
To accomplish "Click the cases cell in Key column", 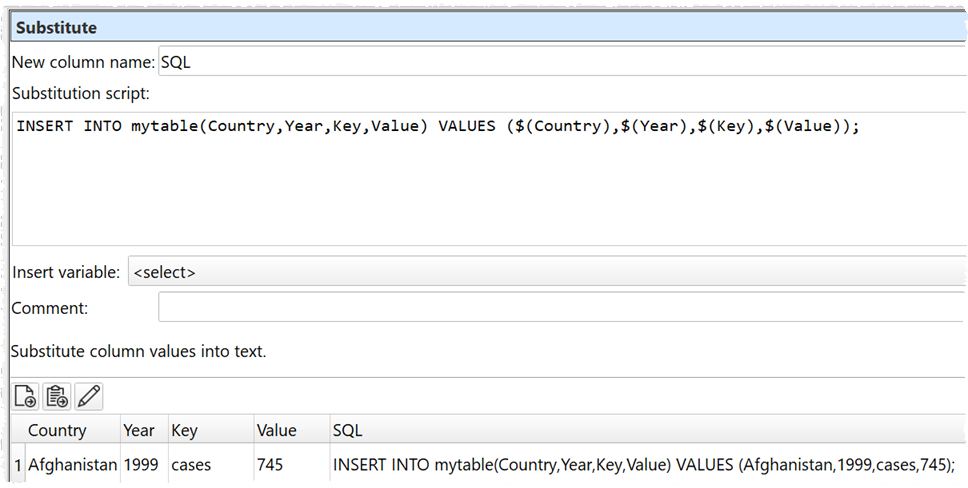I will click(x=191, y=465).
